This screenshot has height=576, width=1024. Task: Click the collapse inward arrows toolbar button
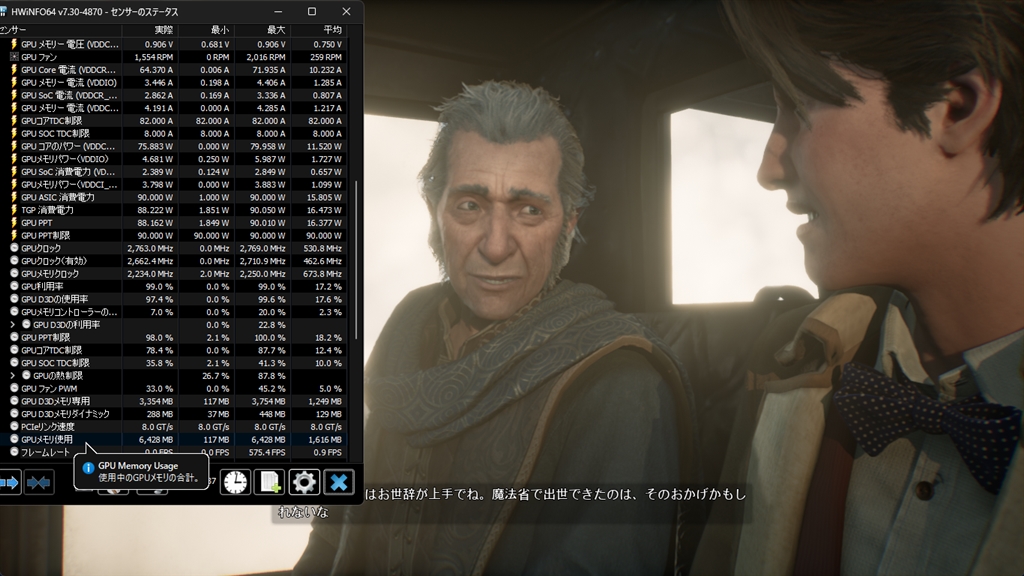click(39, 483)
